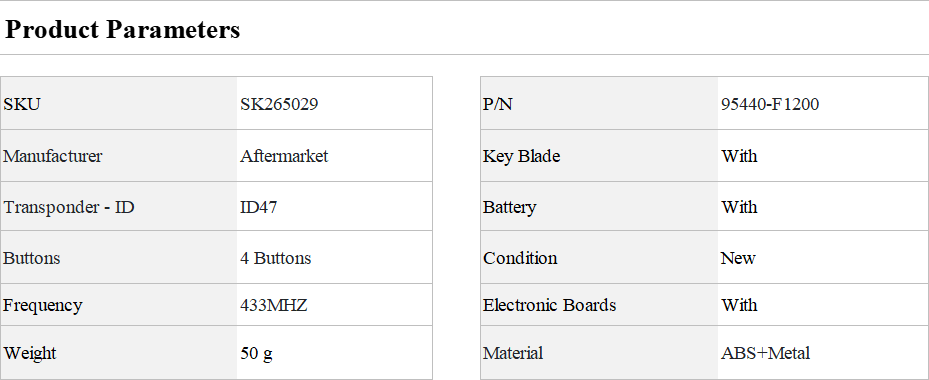The width and height of the screenshot is (929, 380).
Task: Click the Weight label cell
Action: 118,353
